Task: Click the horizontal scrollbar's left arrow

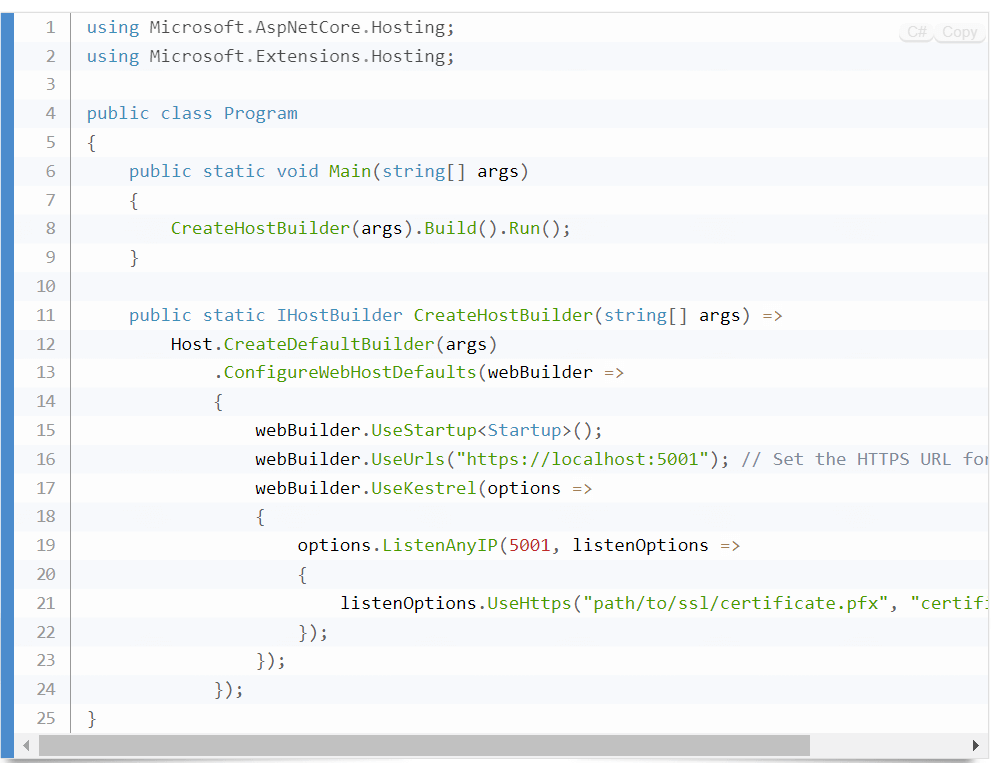Action: [x=26, y=746]
